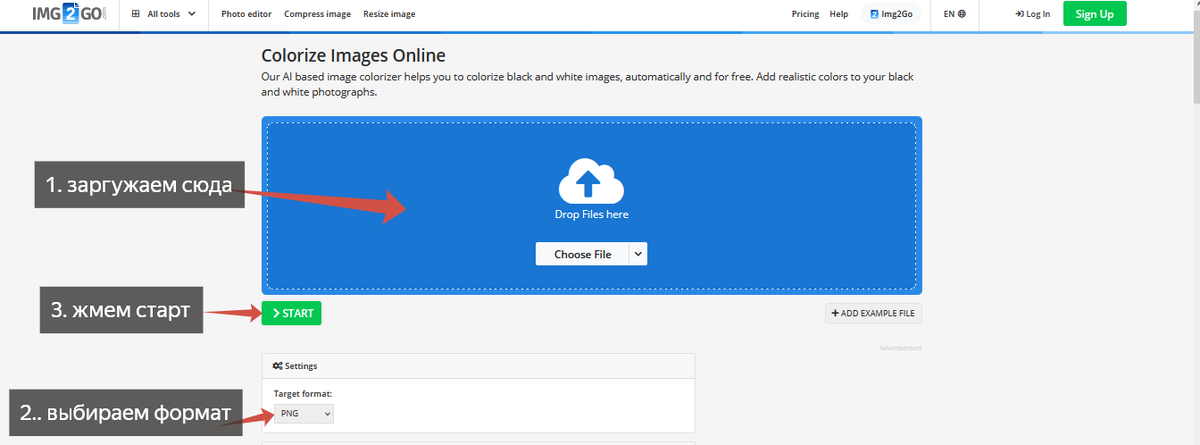Open the EN language selector
Image resolution: width=1200 pixels, height=445 pixels.
[x=955, y=14]
